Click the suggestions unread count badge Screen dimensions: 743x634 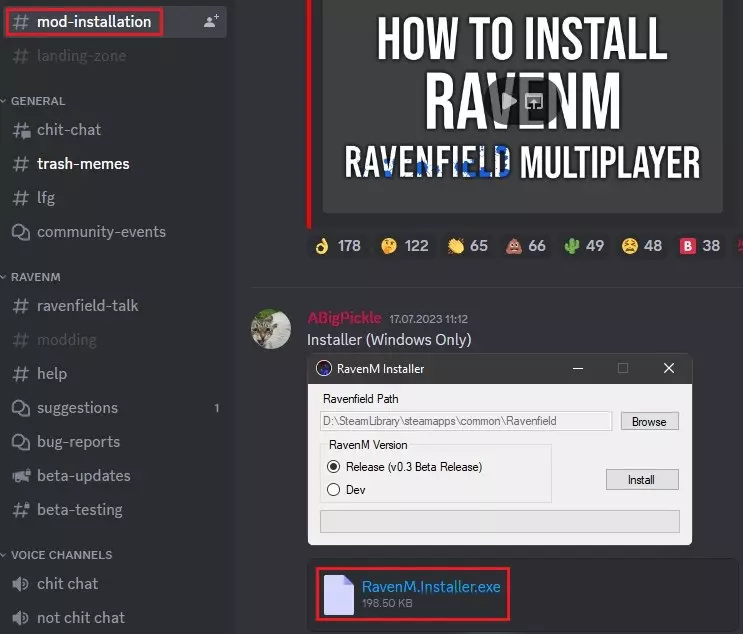(x=217, y=408)
